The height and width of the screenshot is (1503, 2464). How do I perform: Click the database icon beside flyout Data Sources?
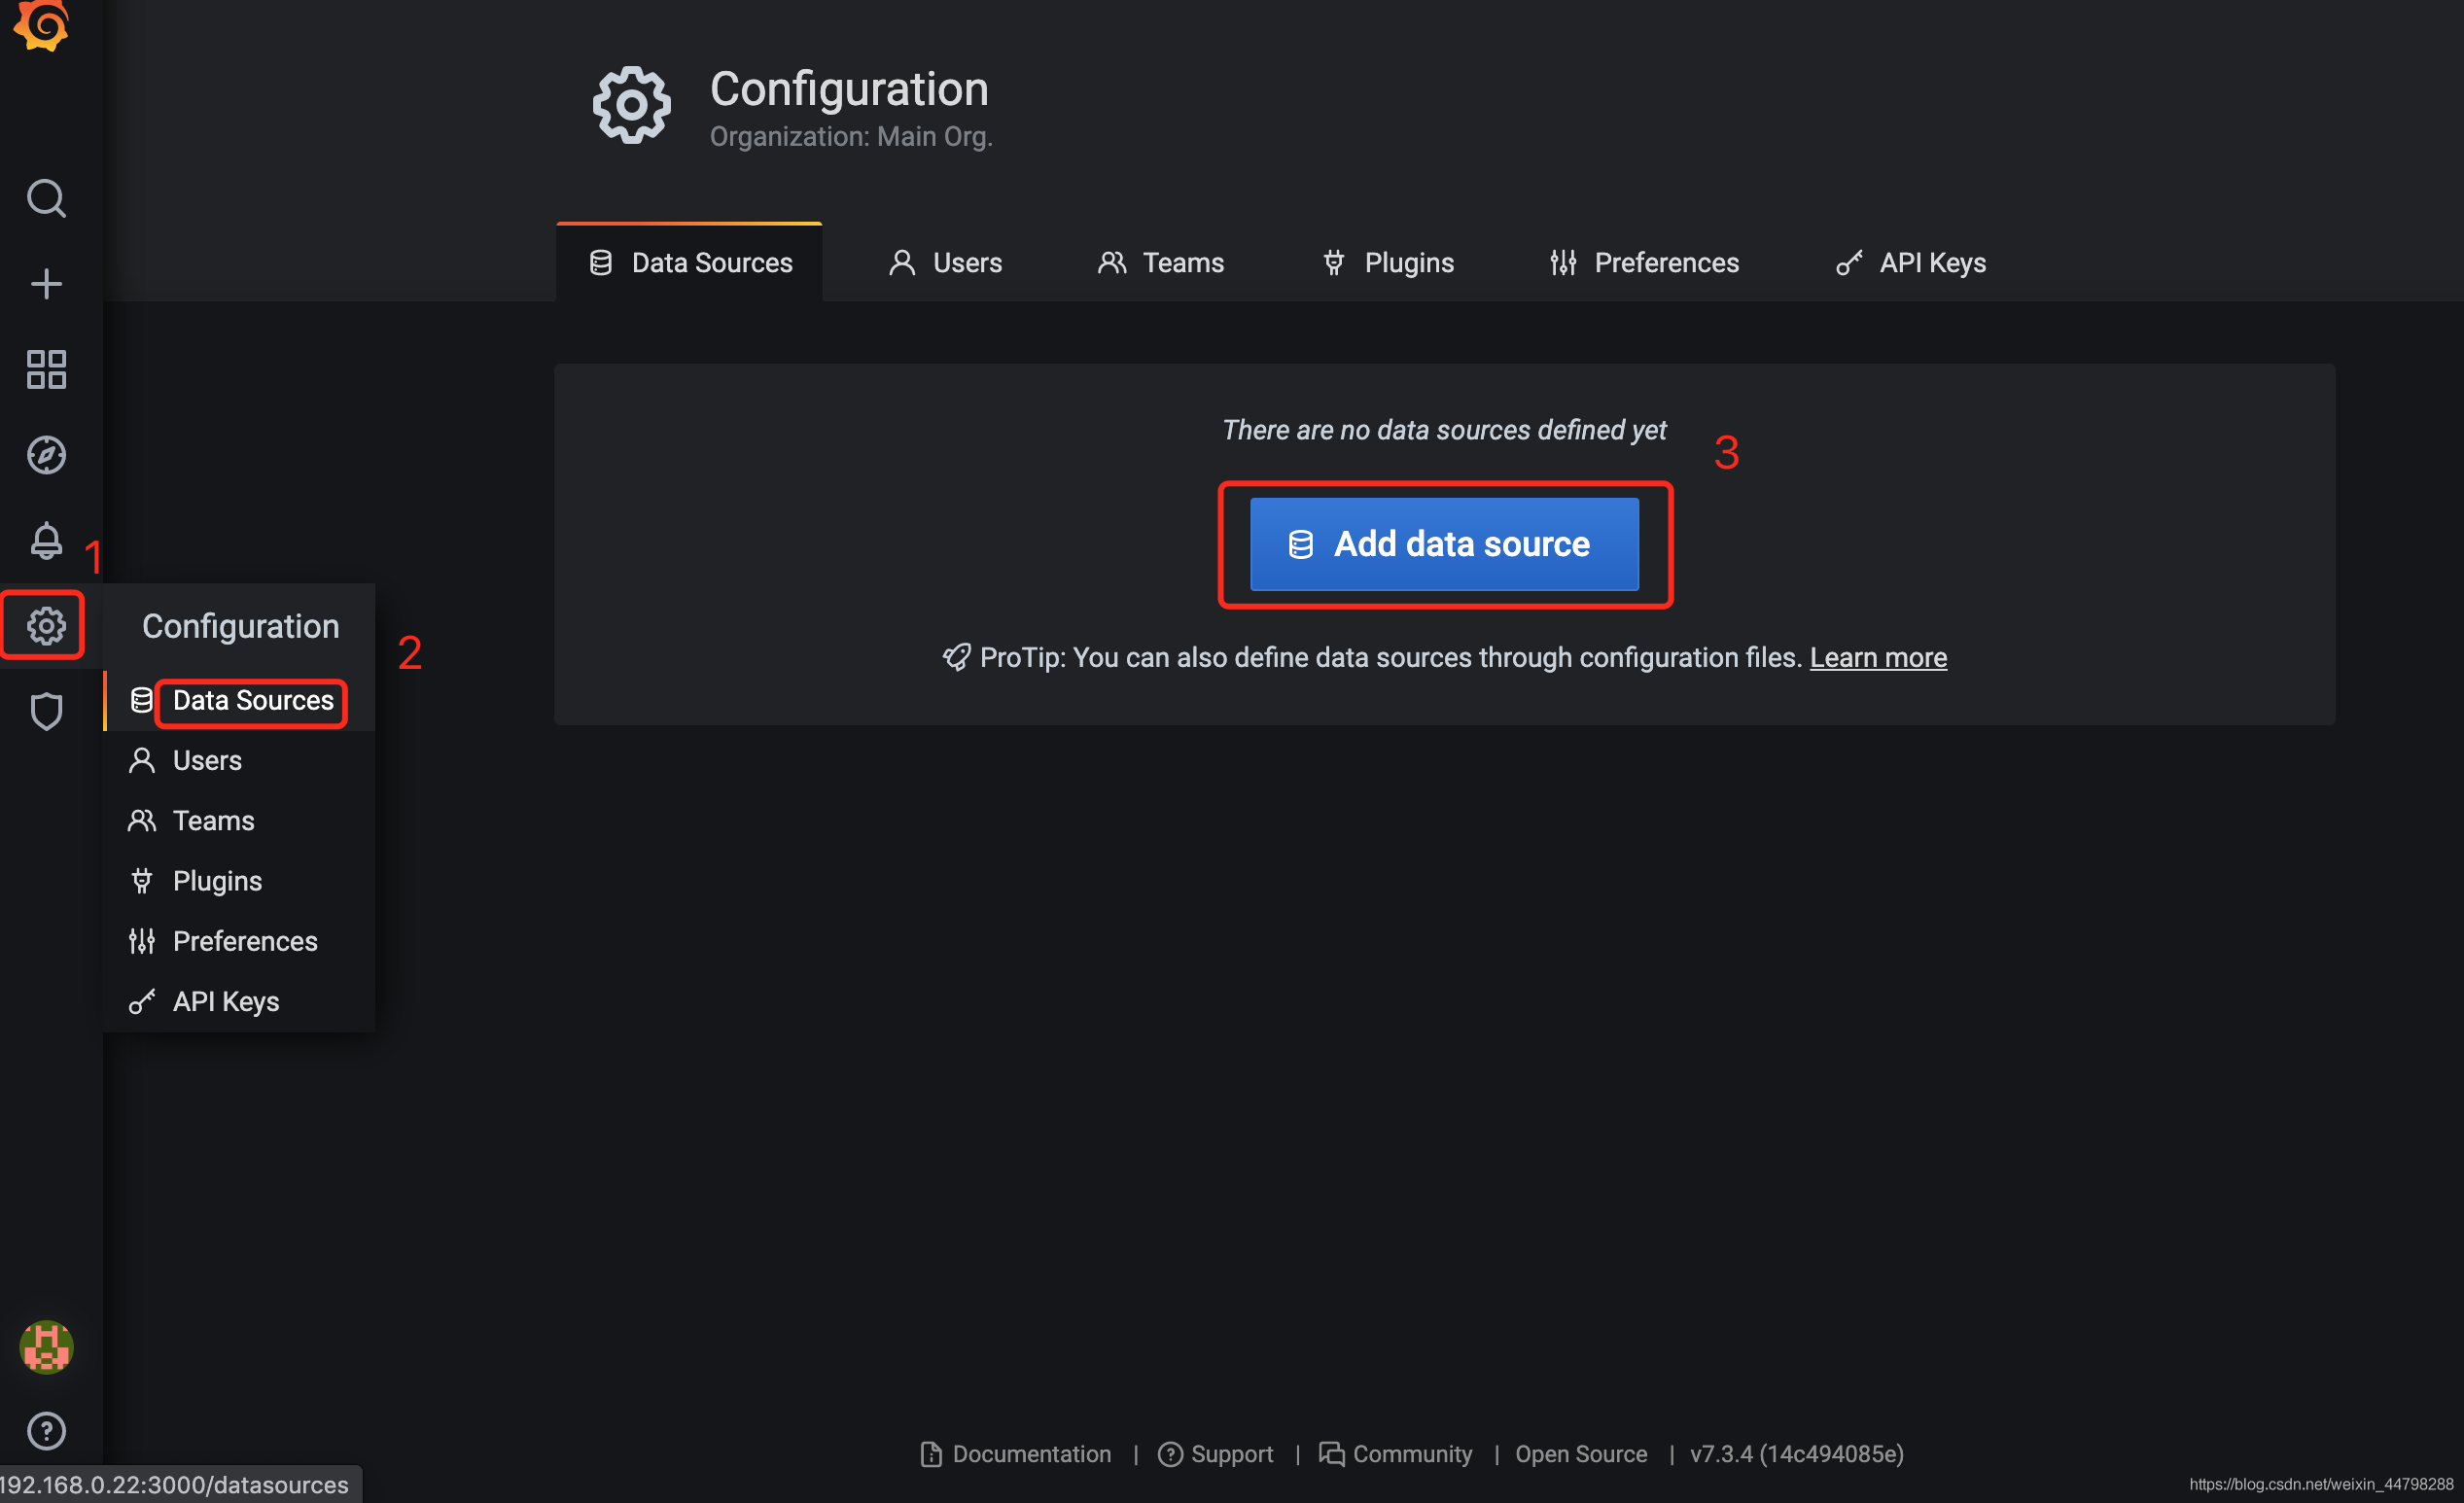click(142, 700)
